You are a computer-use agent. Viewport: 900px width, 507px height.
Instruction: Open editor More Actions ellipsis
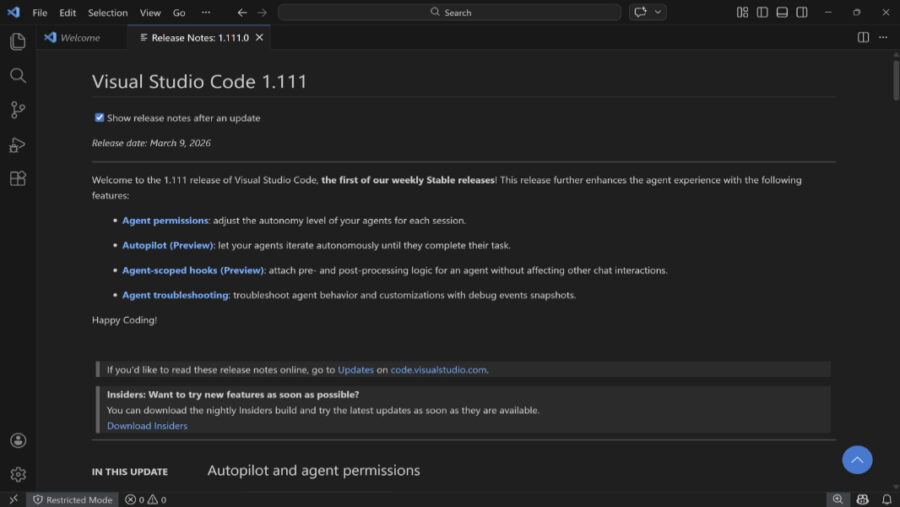[x=883, y=37]
